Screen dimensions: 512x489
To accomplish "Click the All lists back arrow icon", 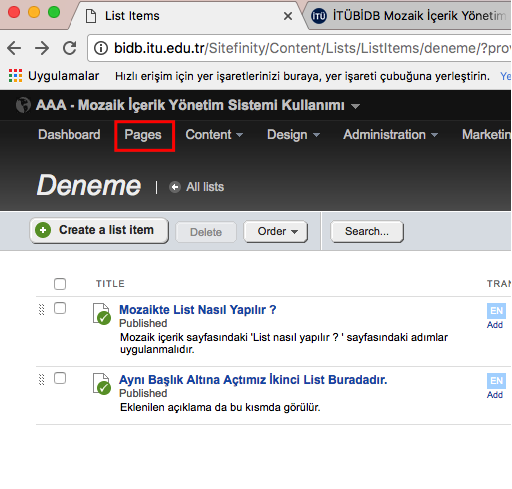I will click(x=175, y=187).
